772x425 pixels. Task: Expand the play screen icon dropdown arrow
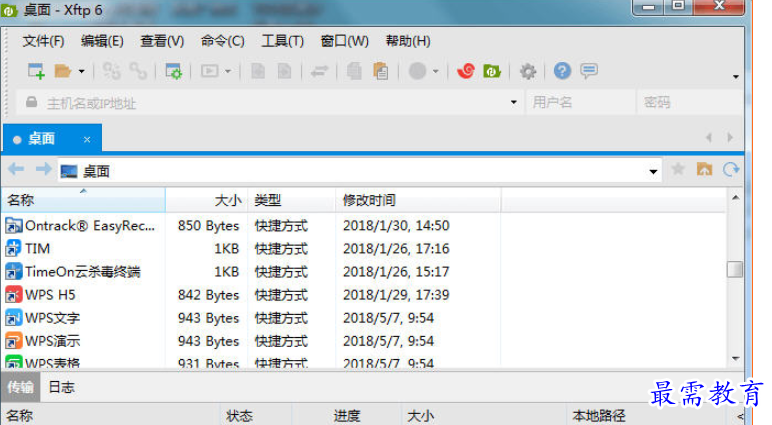(x=227, y=72)
